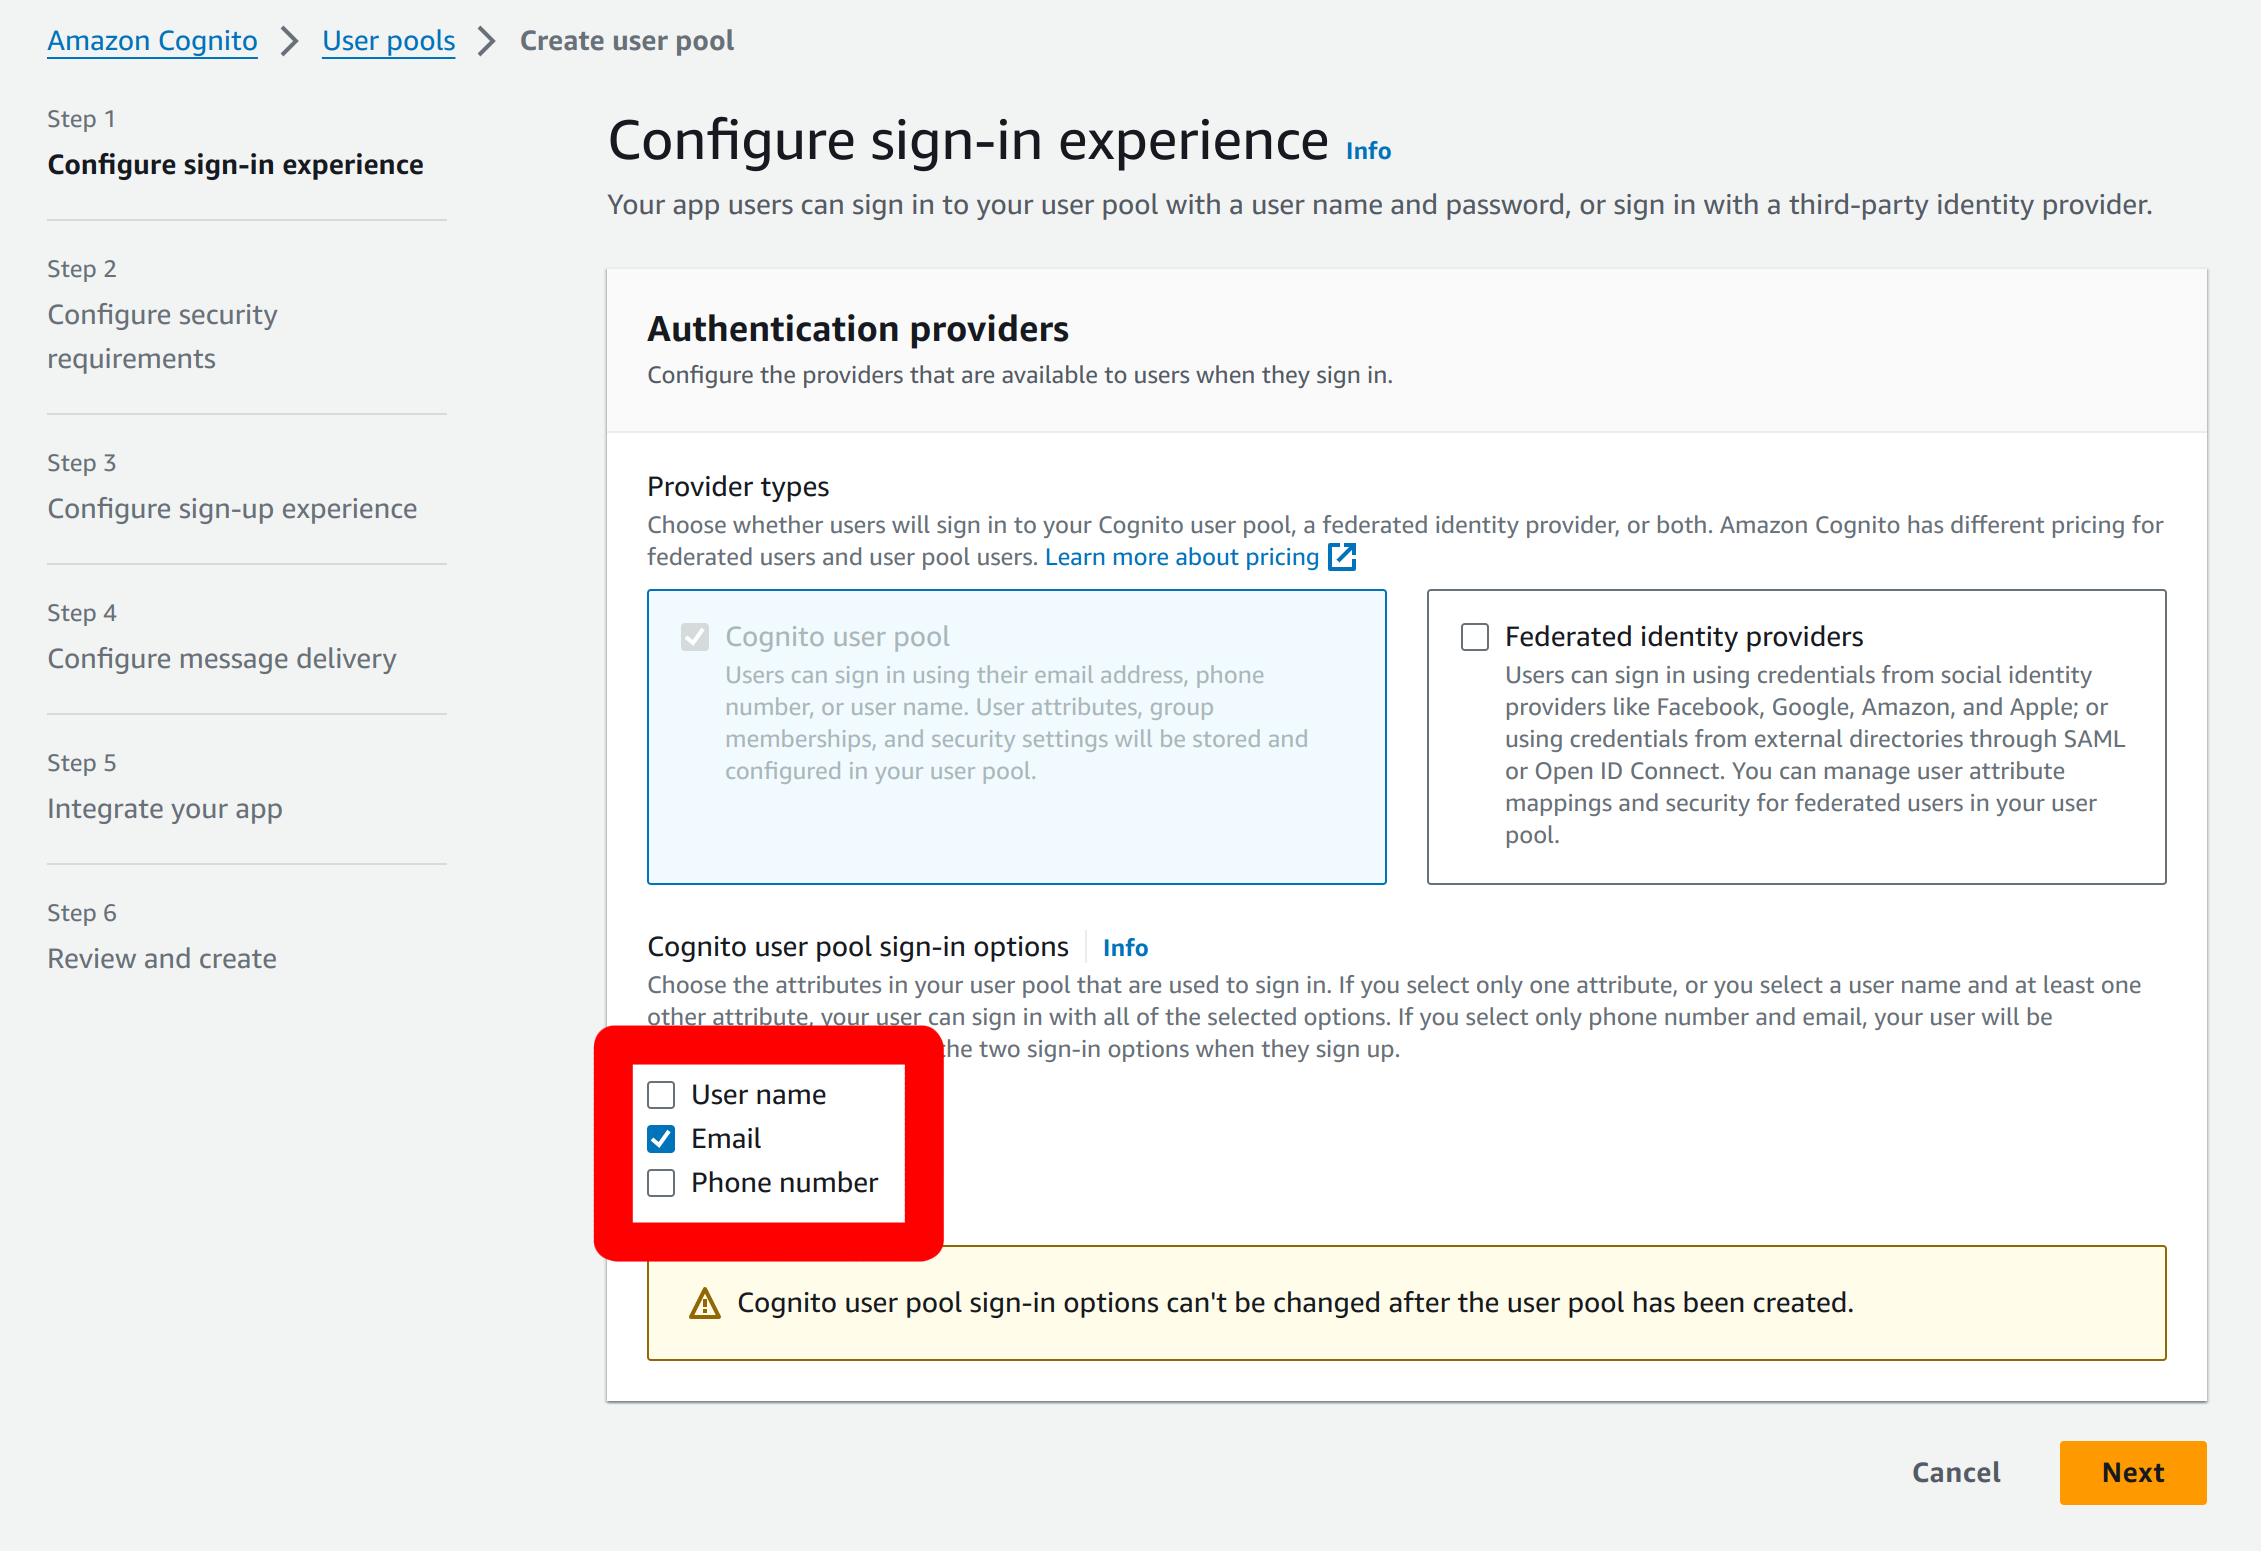Image resolution: width=2261 pixels, height=1551 pixels.
Task: Jump to Step 6 Review and create
Action: (162, 959)
